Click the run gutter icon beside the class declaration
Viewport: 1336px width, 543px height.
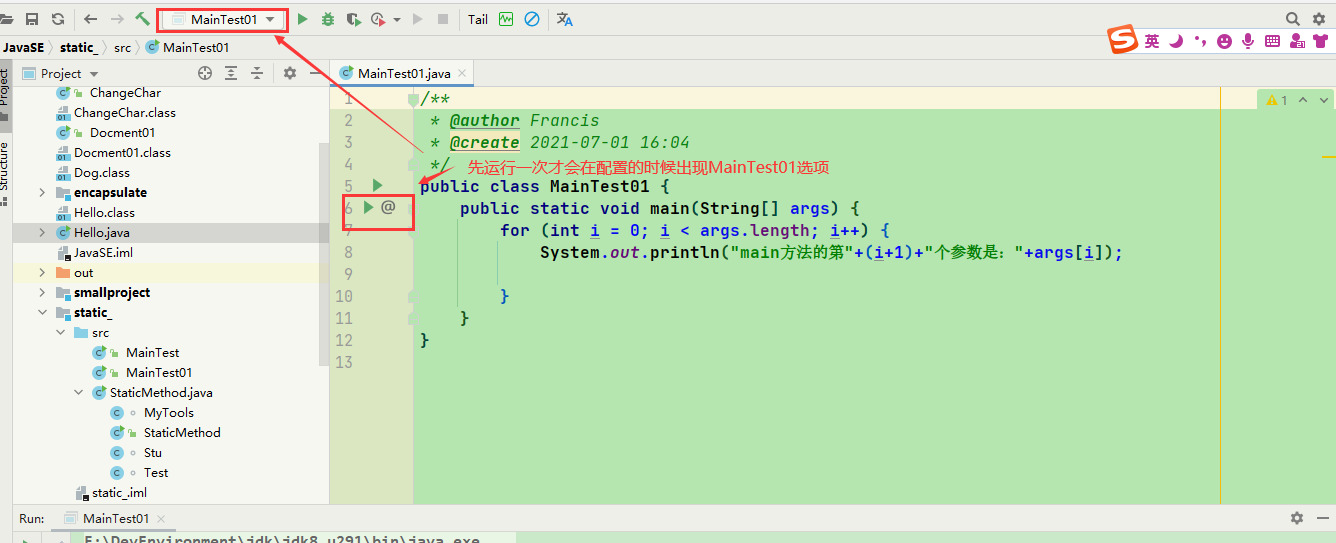pyautogui.click(x=377, y=185)
